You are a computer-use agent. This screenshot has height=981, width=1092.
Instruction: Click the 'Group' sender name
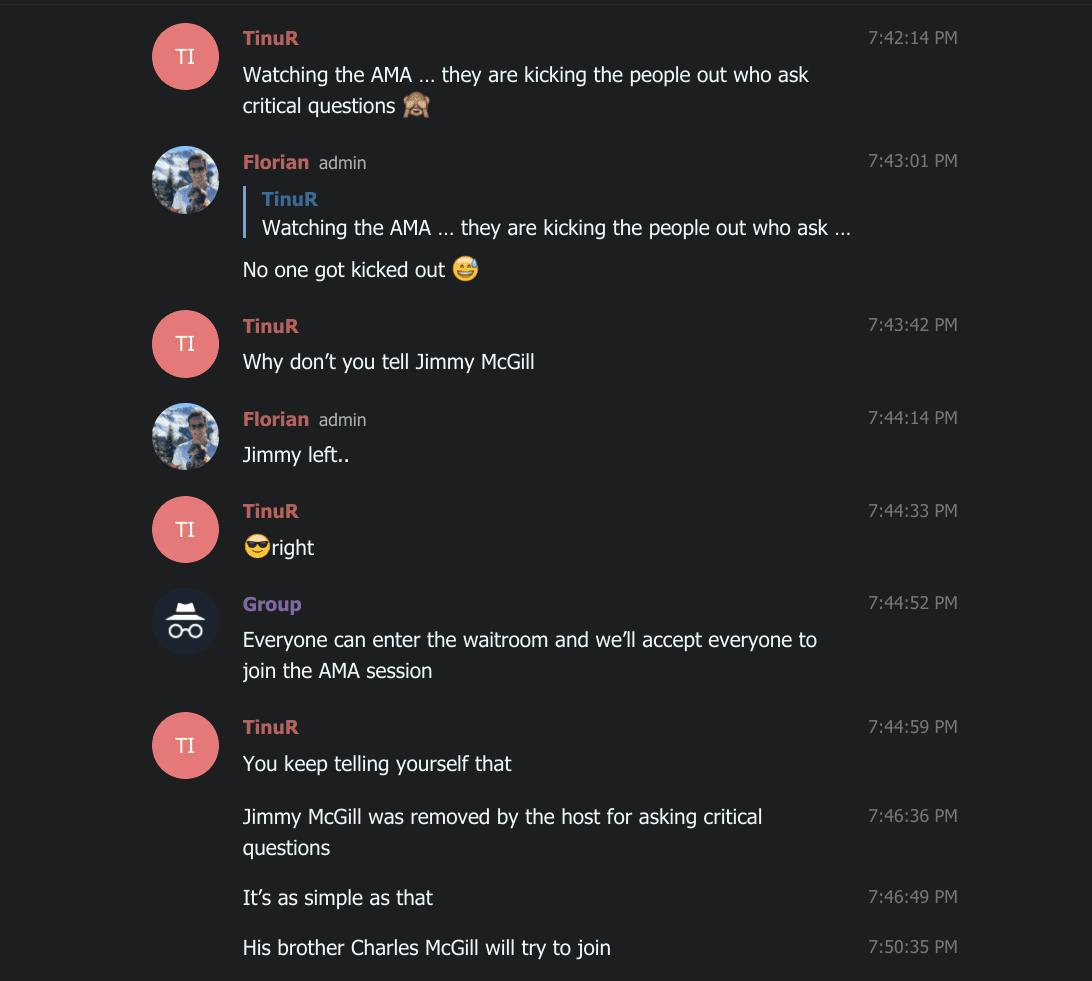[272, 604]
